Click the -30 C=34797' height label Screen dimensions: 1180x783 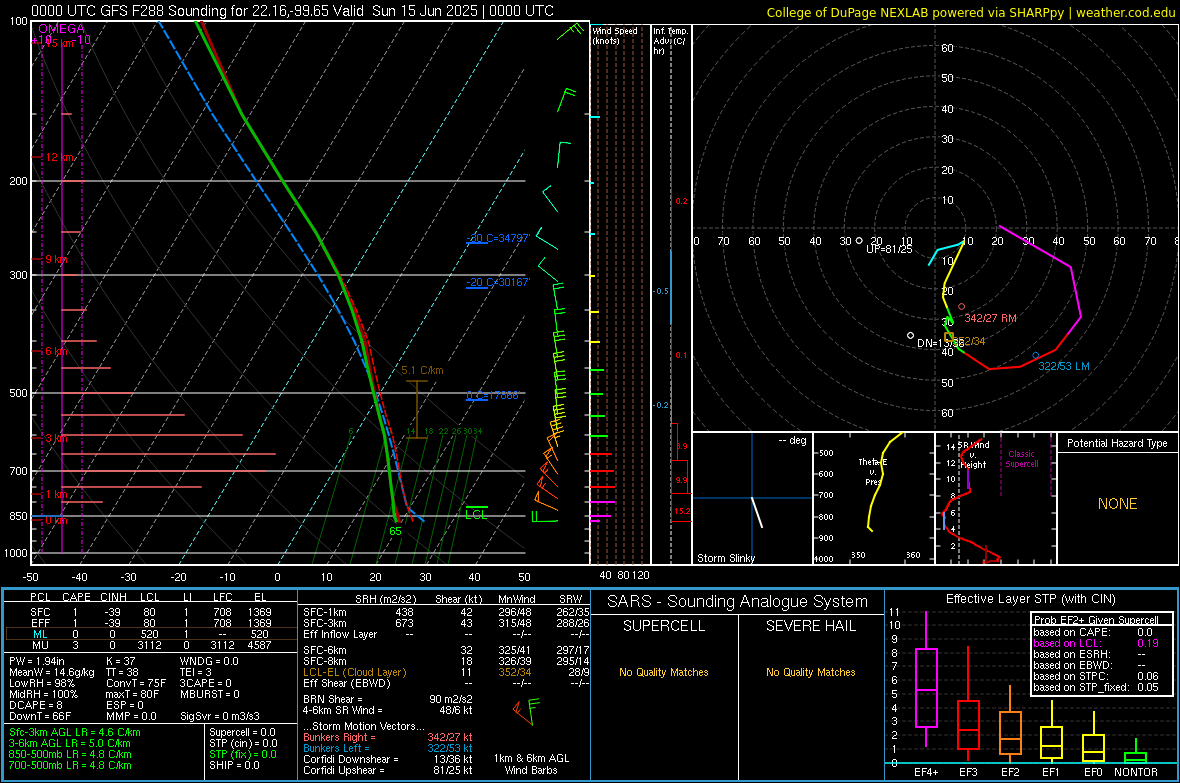(x=498, y=238)
